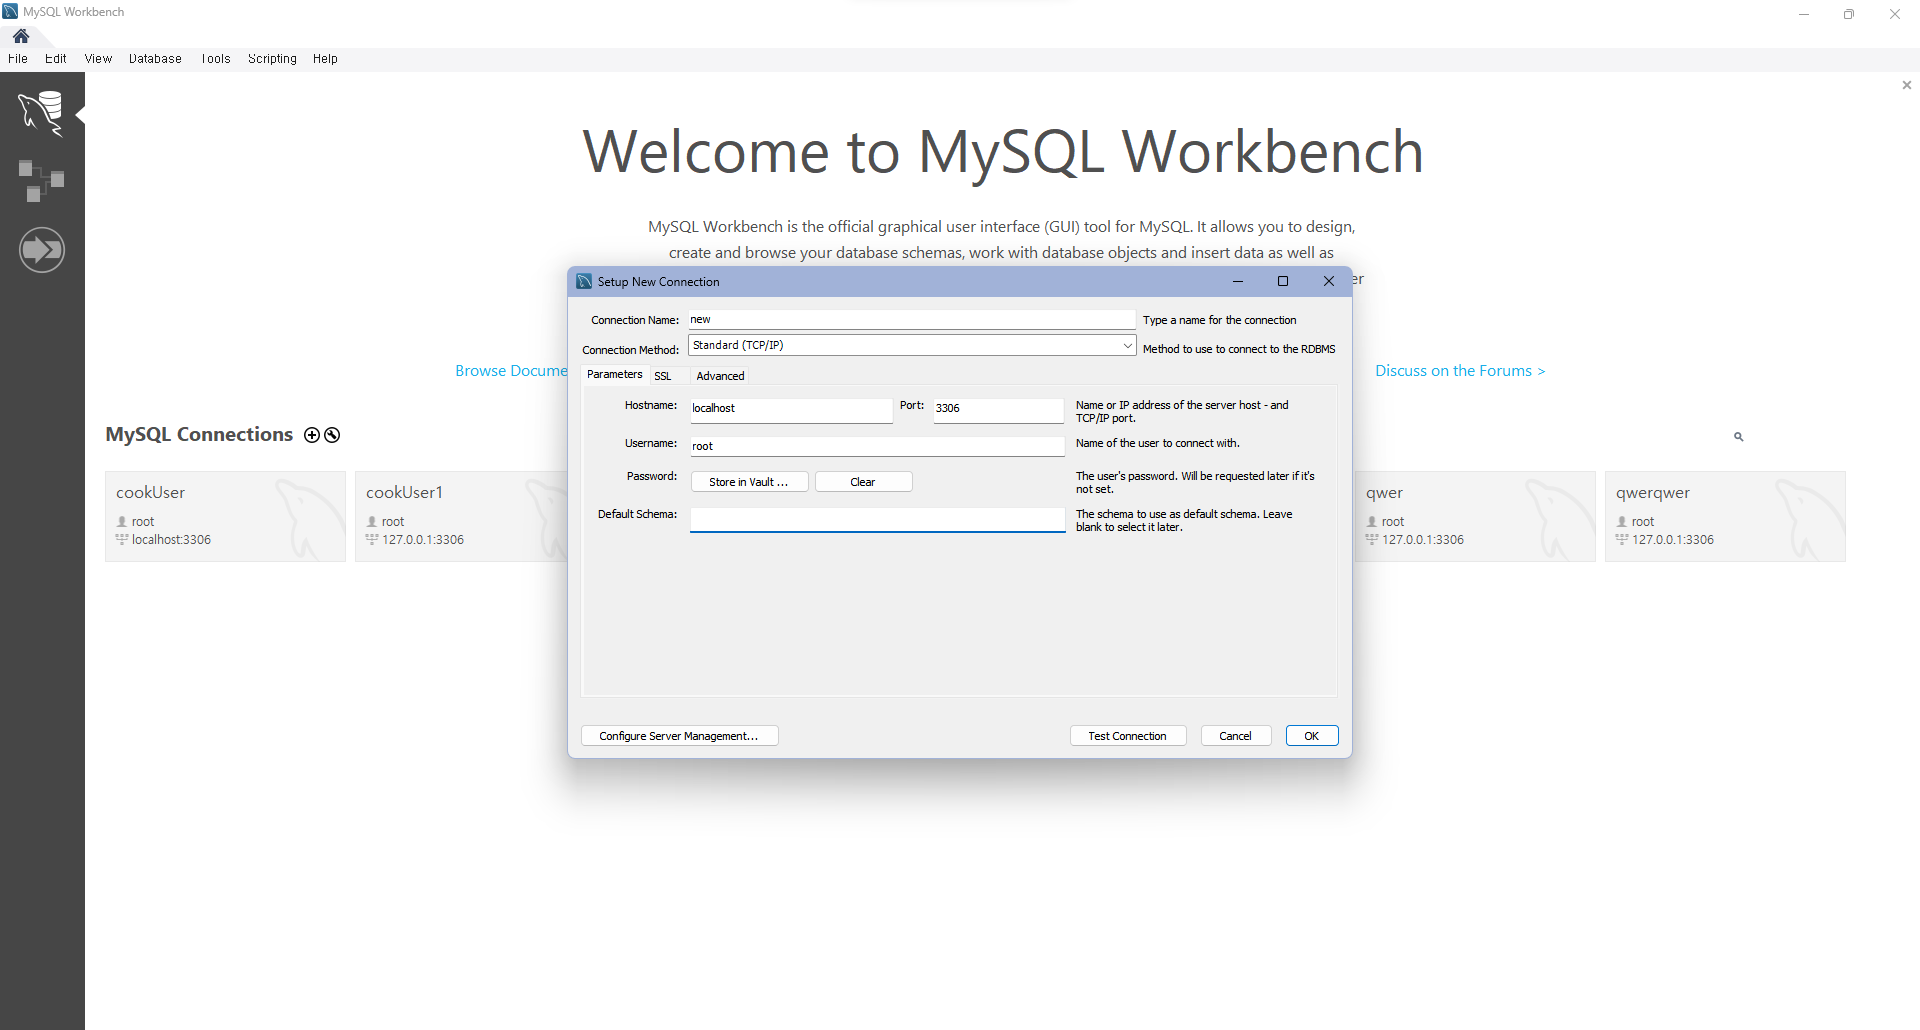Click the 'Welcome to MySQL Workbench' heading
This screenshot has width=1920, height=1030.
(1003, 152)
